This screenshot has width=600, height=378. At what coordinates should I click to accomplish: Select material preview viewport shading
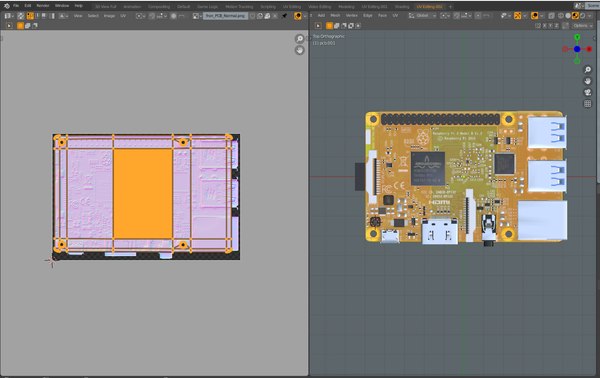click(x=576, y=16)
